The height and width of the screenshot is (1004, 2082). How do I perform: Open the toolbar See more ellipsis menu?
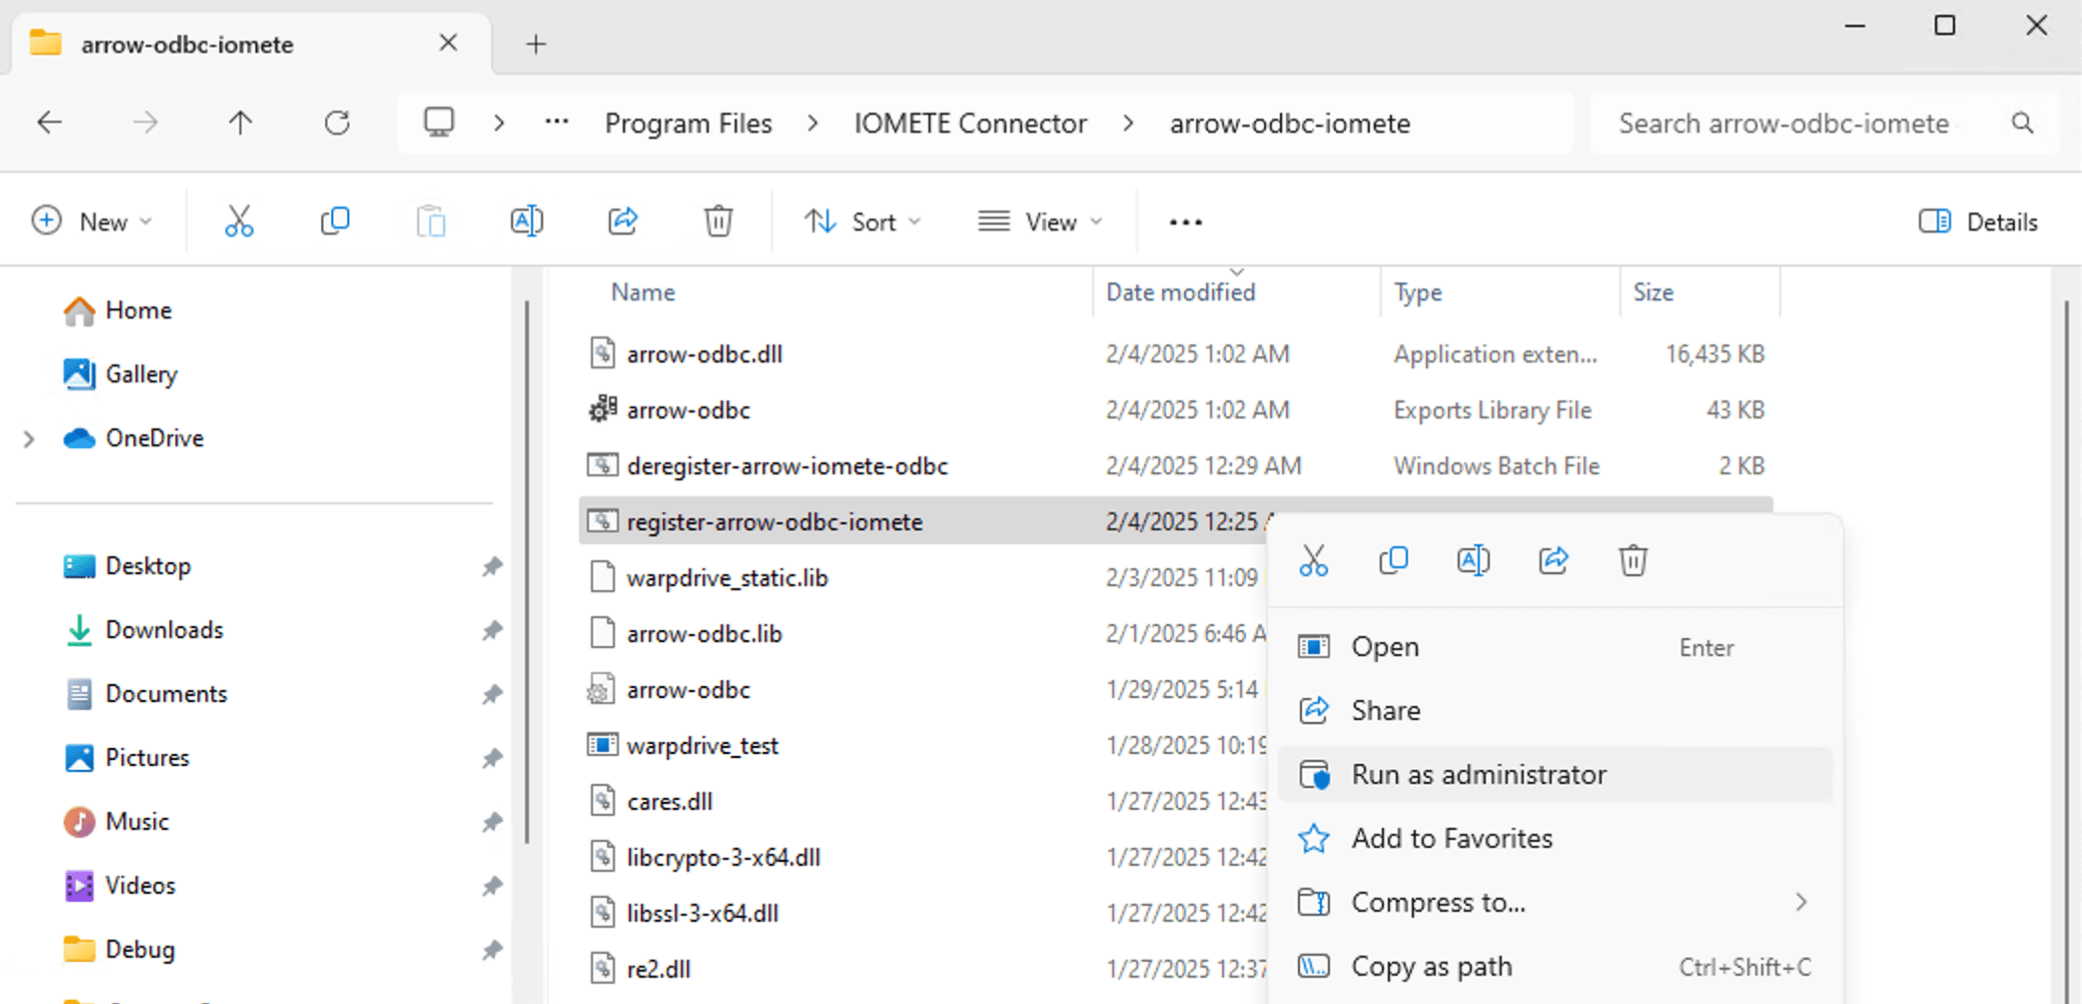[1185, 222]
